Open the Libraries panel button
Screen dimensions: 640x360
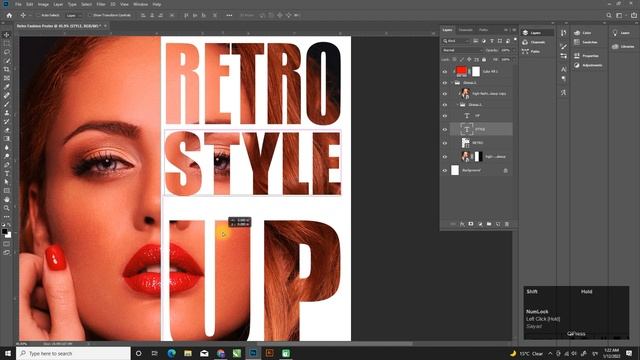(624, 47)
